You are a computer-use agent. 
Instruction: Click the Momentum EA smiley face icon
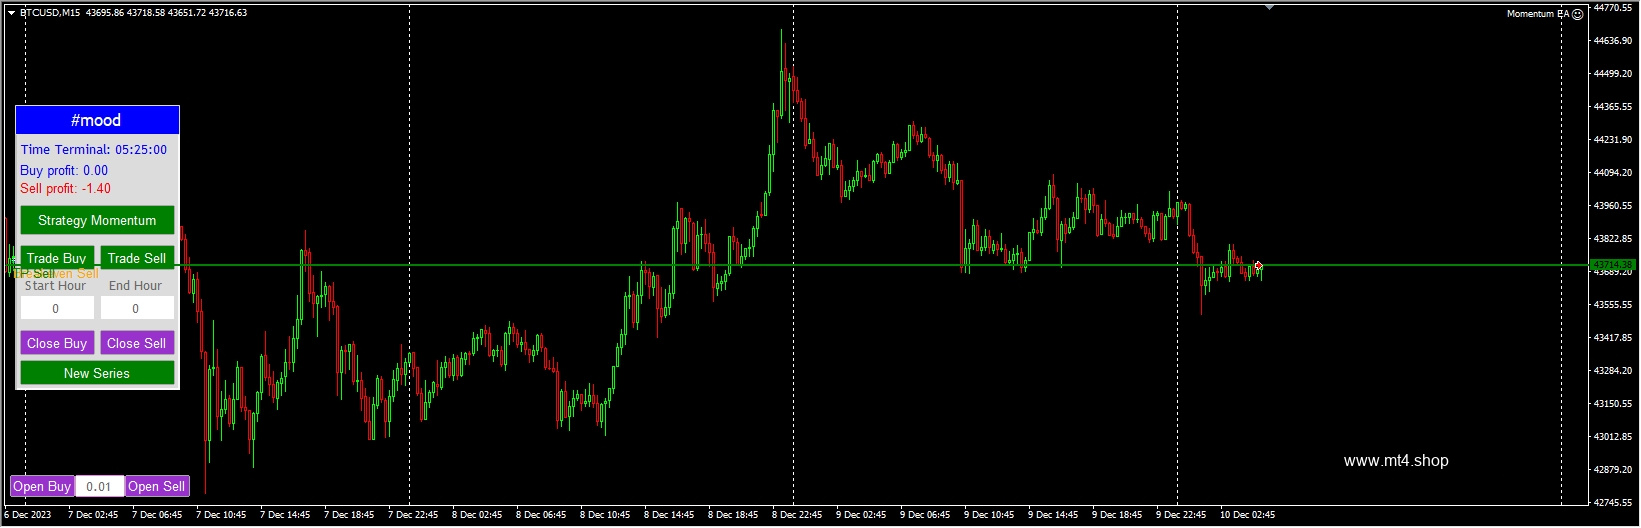(x=1578, y=14)
